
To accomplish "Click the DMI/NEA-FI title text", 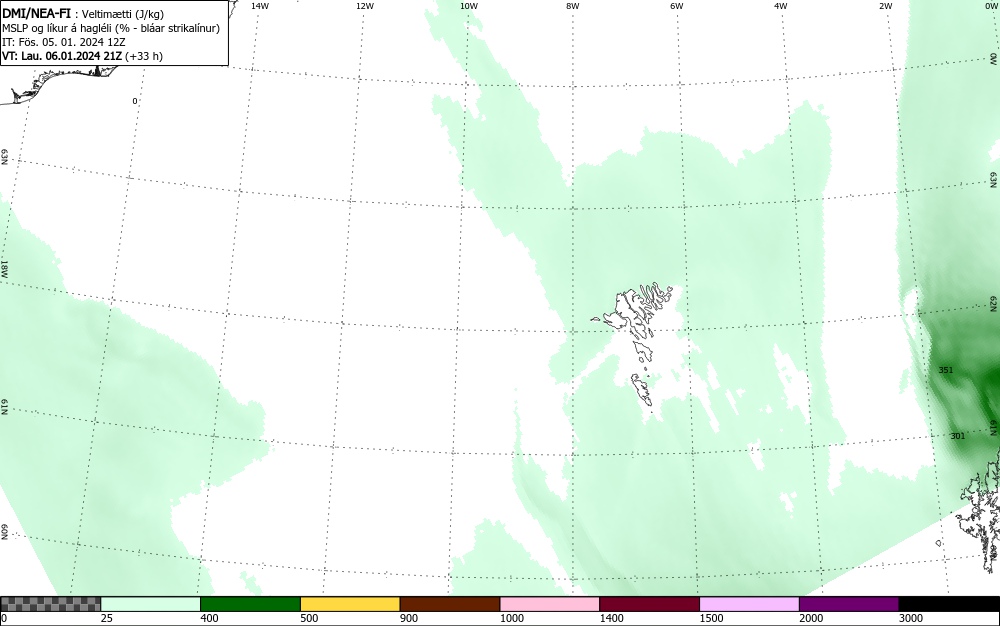I will (36, 13).
